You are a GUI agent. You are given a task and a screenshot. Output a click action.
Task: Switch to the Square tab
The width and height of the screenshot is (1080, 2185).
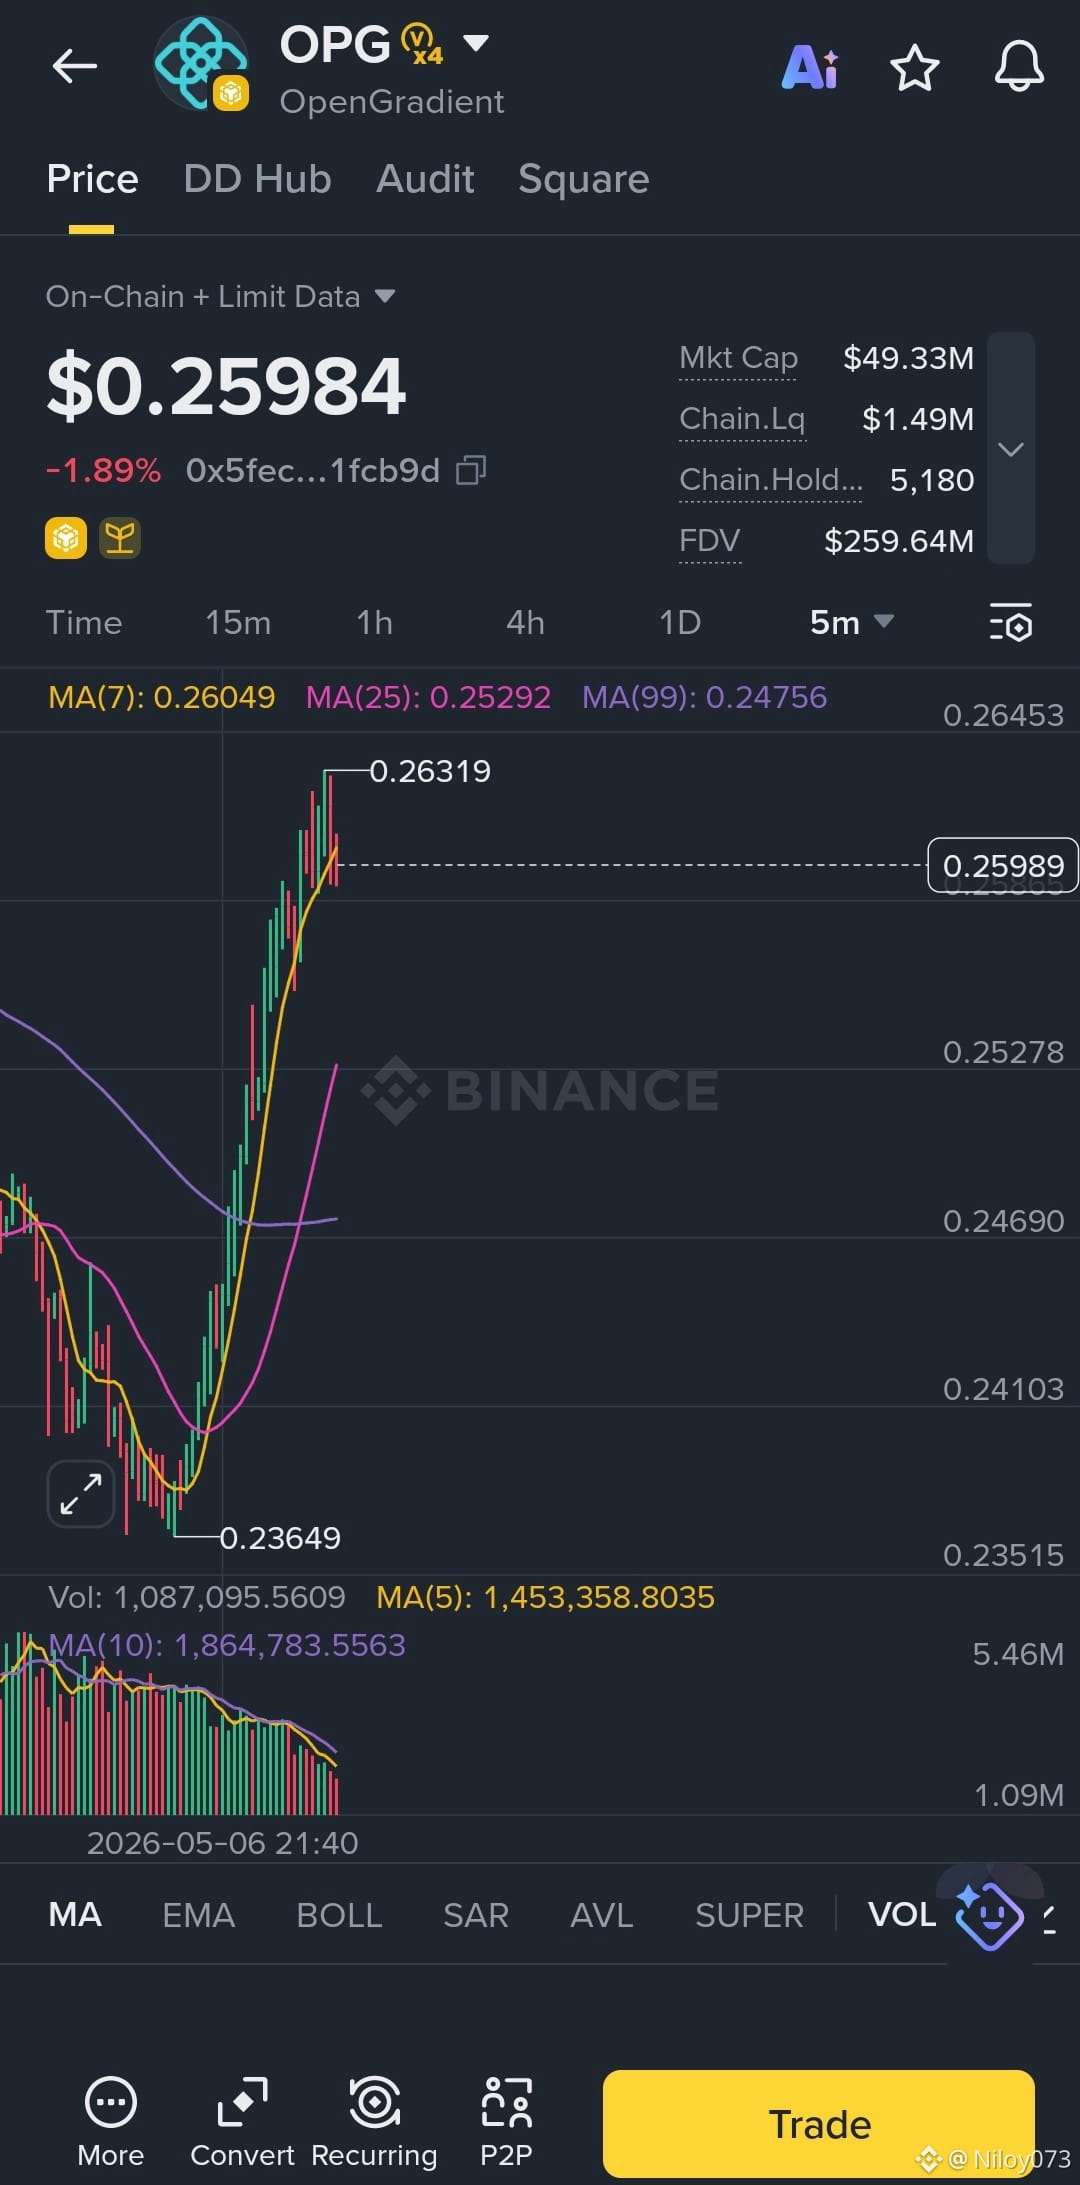[584, 179]
